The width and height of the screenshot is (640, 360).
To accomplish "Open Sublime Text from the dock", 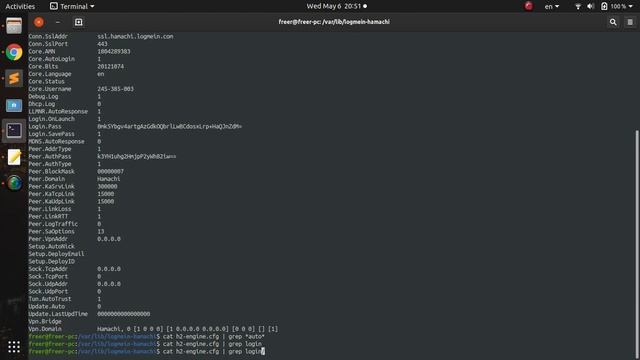I will [x=14, y=78].
